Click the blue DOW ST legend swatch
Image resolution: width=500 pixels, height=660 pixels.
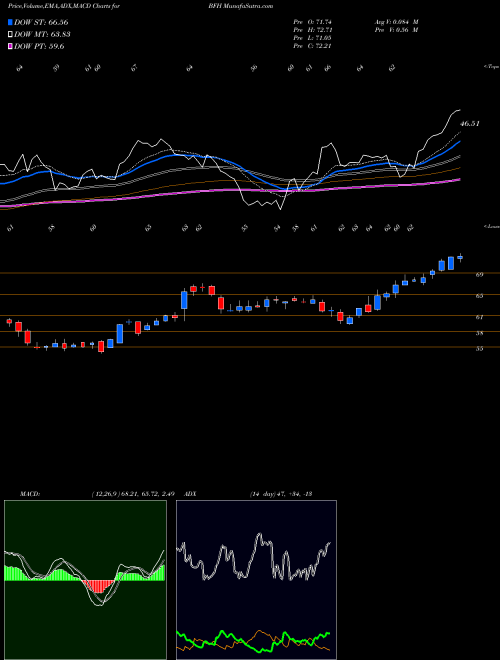pos(10,22)
